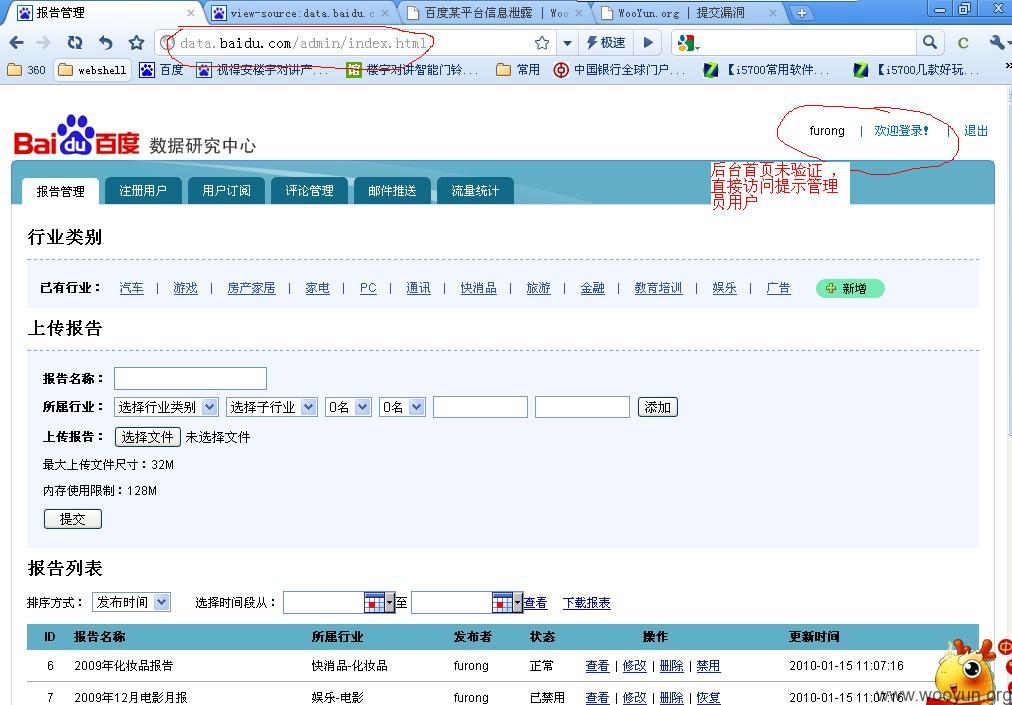Screen dimensions: 1012x705
Task: Click the star inside the address bar
Action: pos(542,43)
